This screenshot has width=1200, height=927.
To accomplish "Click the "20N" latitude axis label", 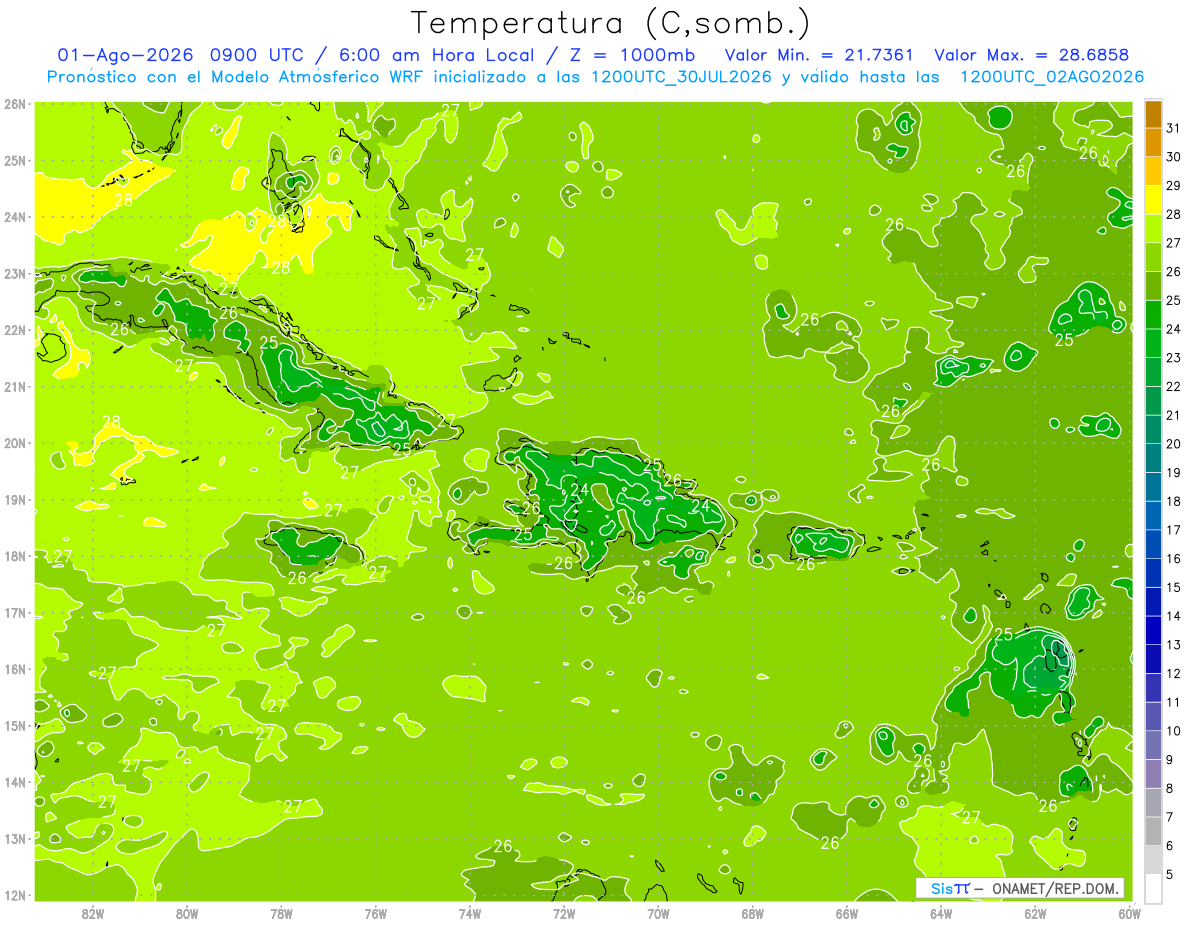I will coord(16,443).
